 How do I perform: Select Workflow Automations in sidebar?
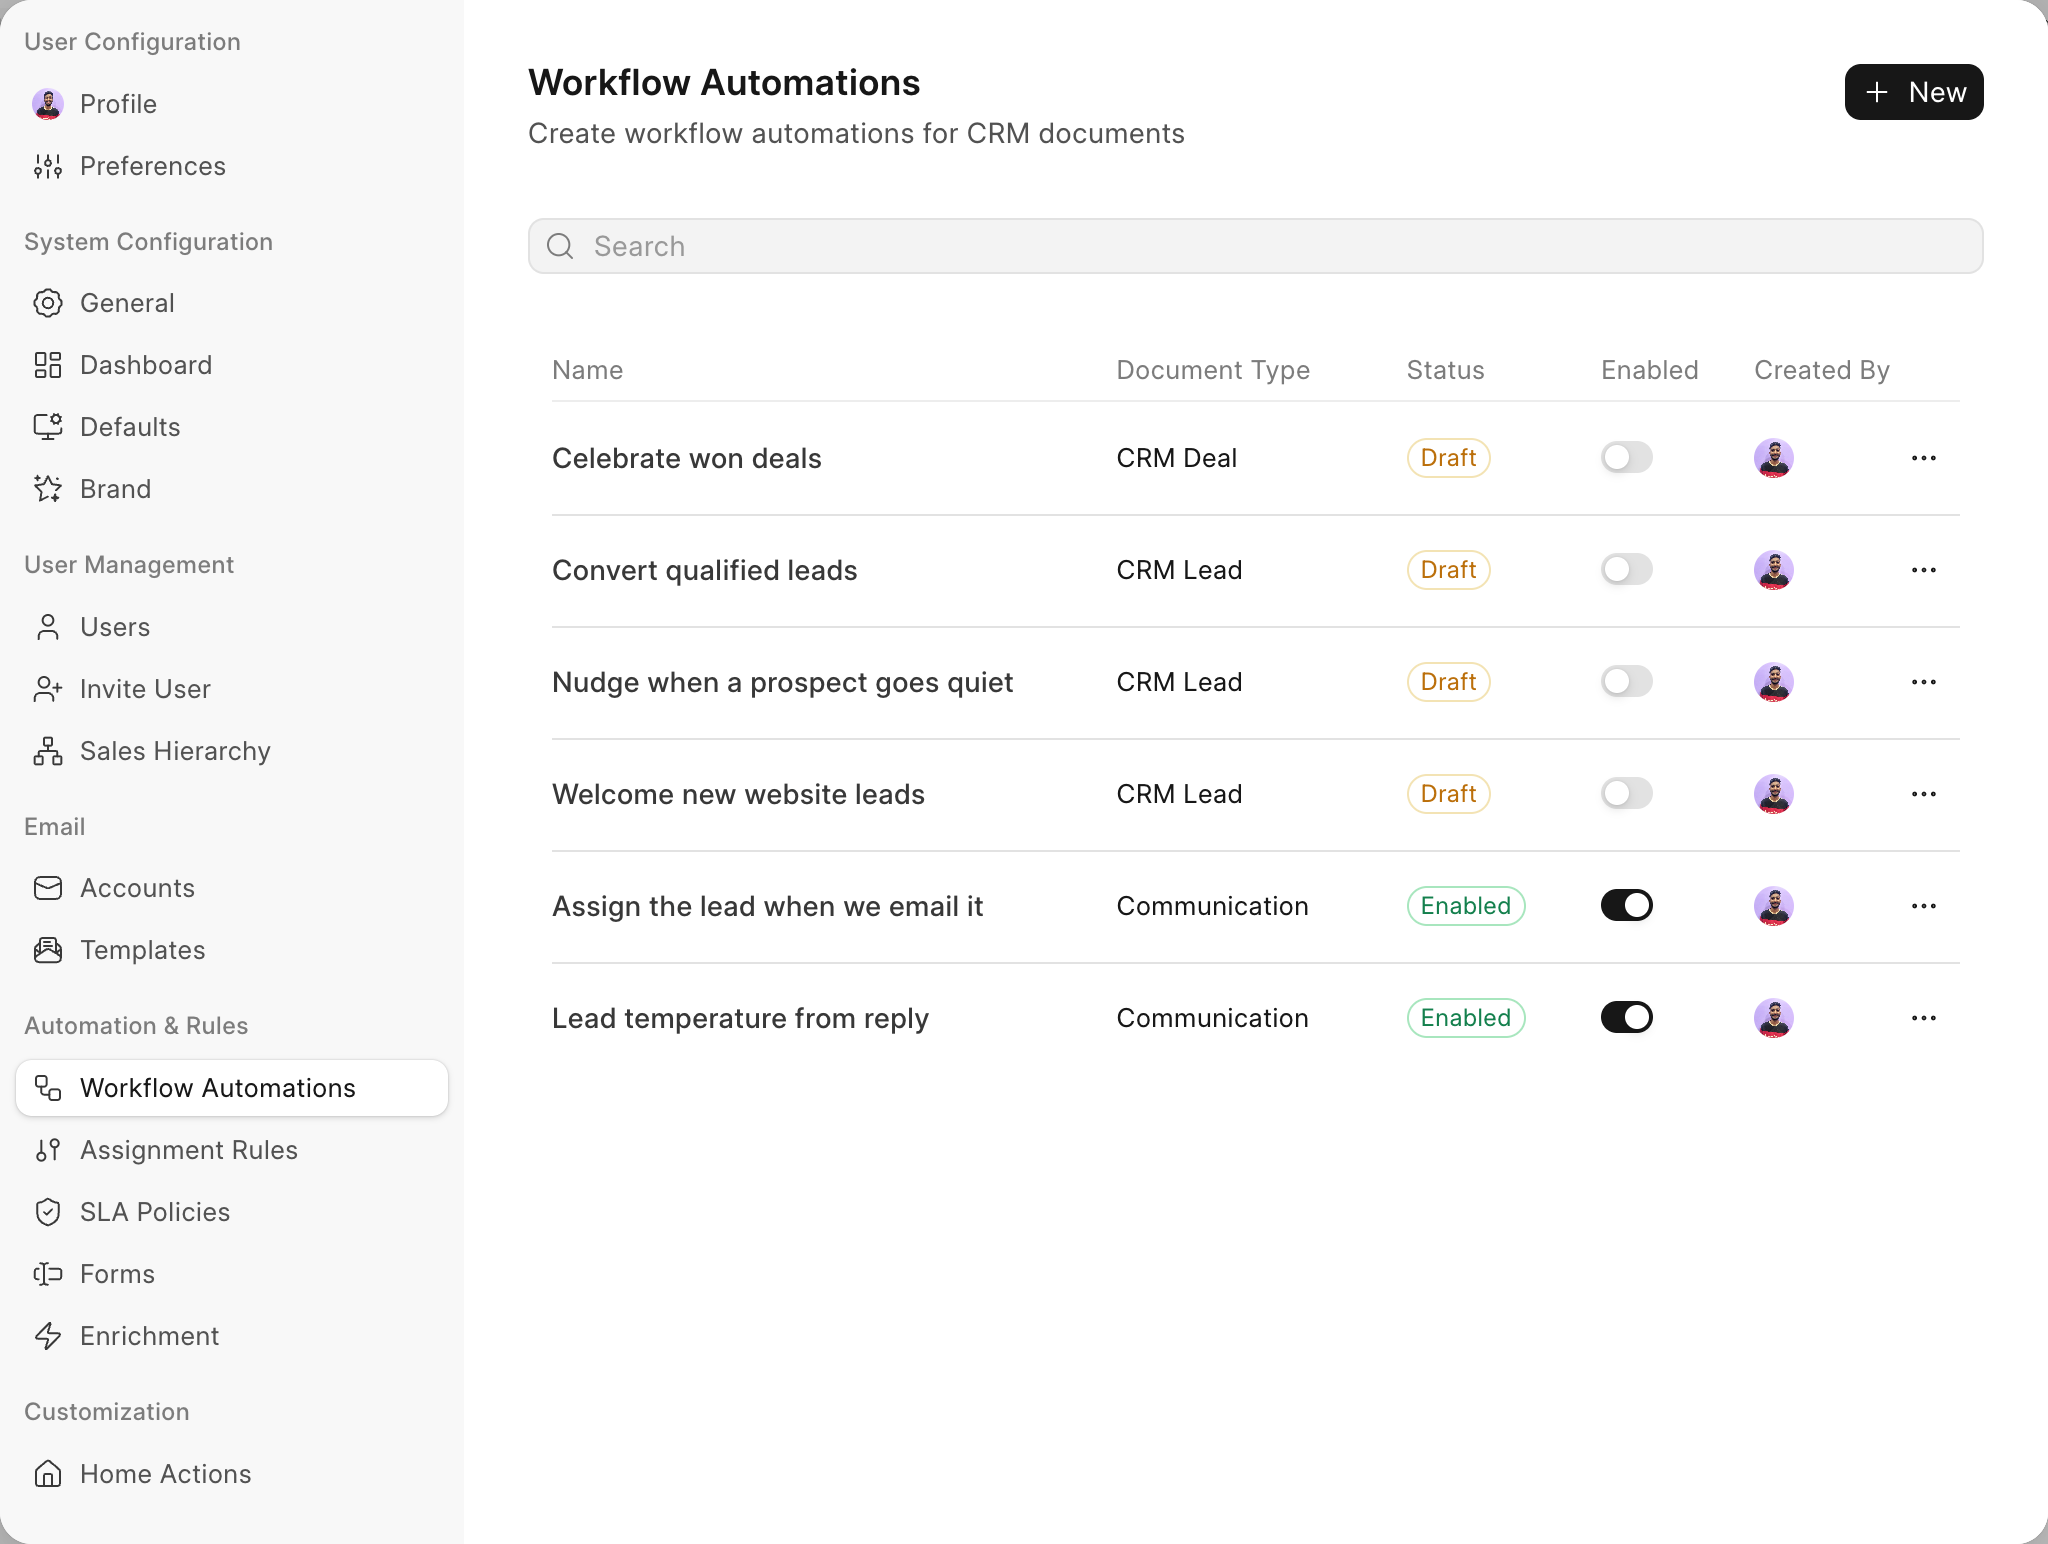point(232,1088)
